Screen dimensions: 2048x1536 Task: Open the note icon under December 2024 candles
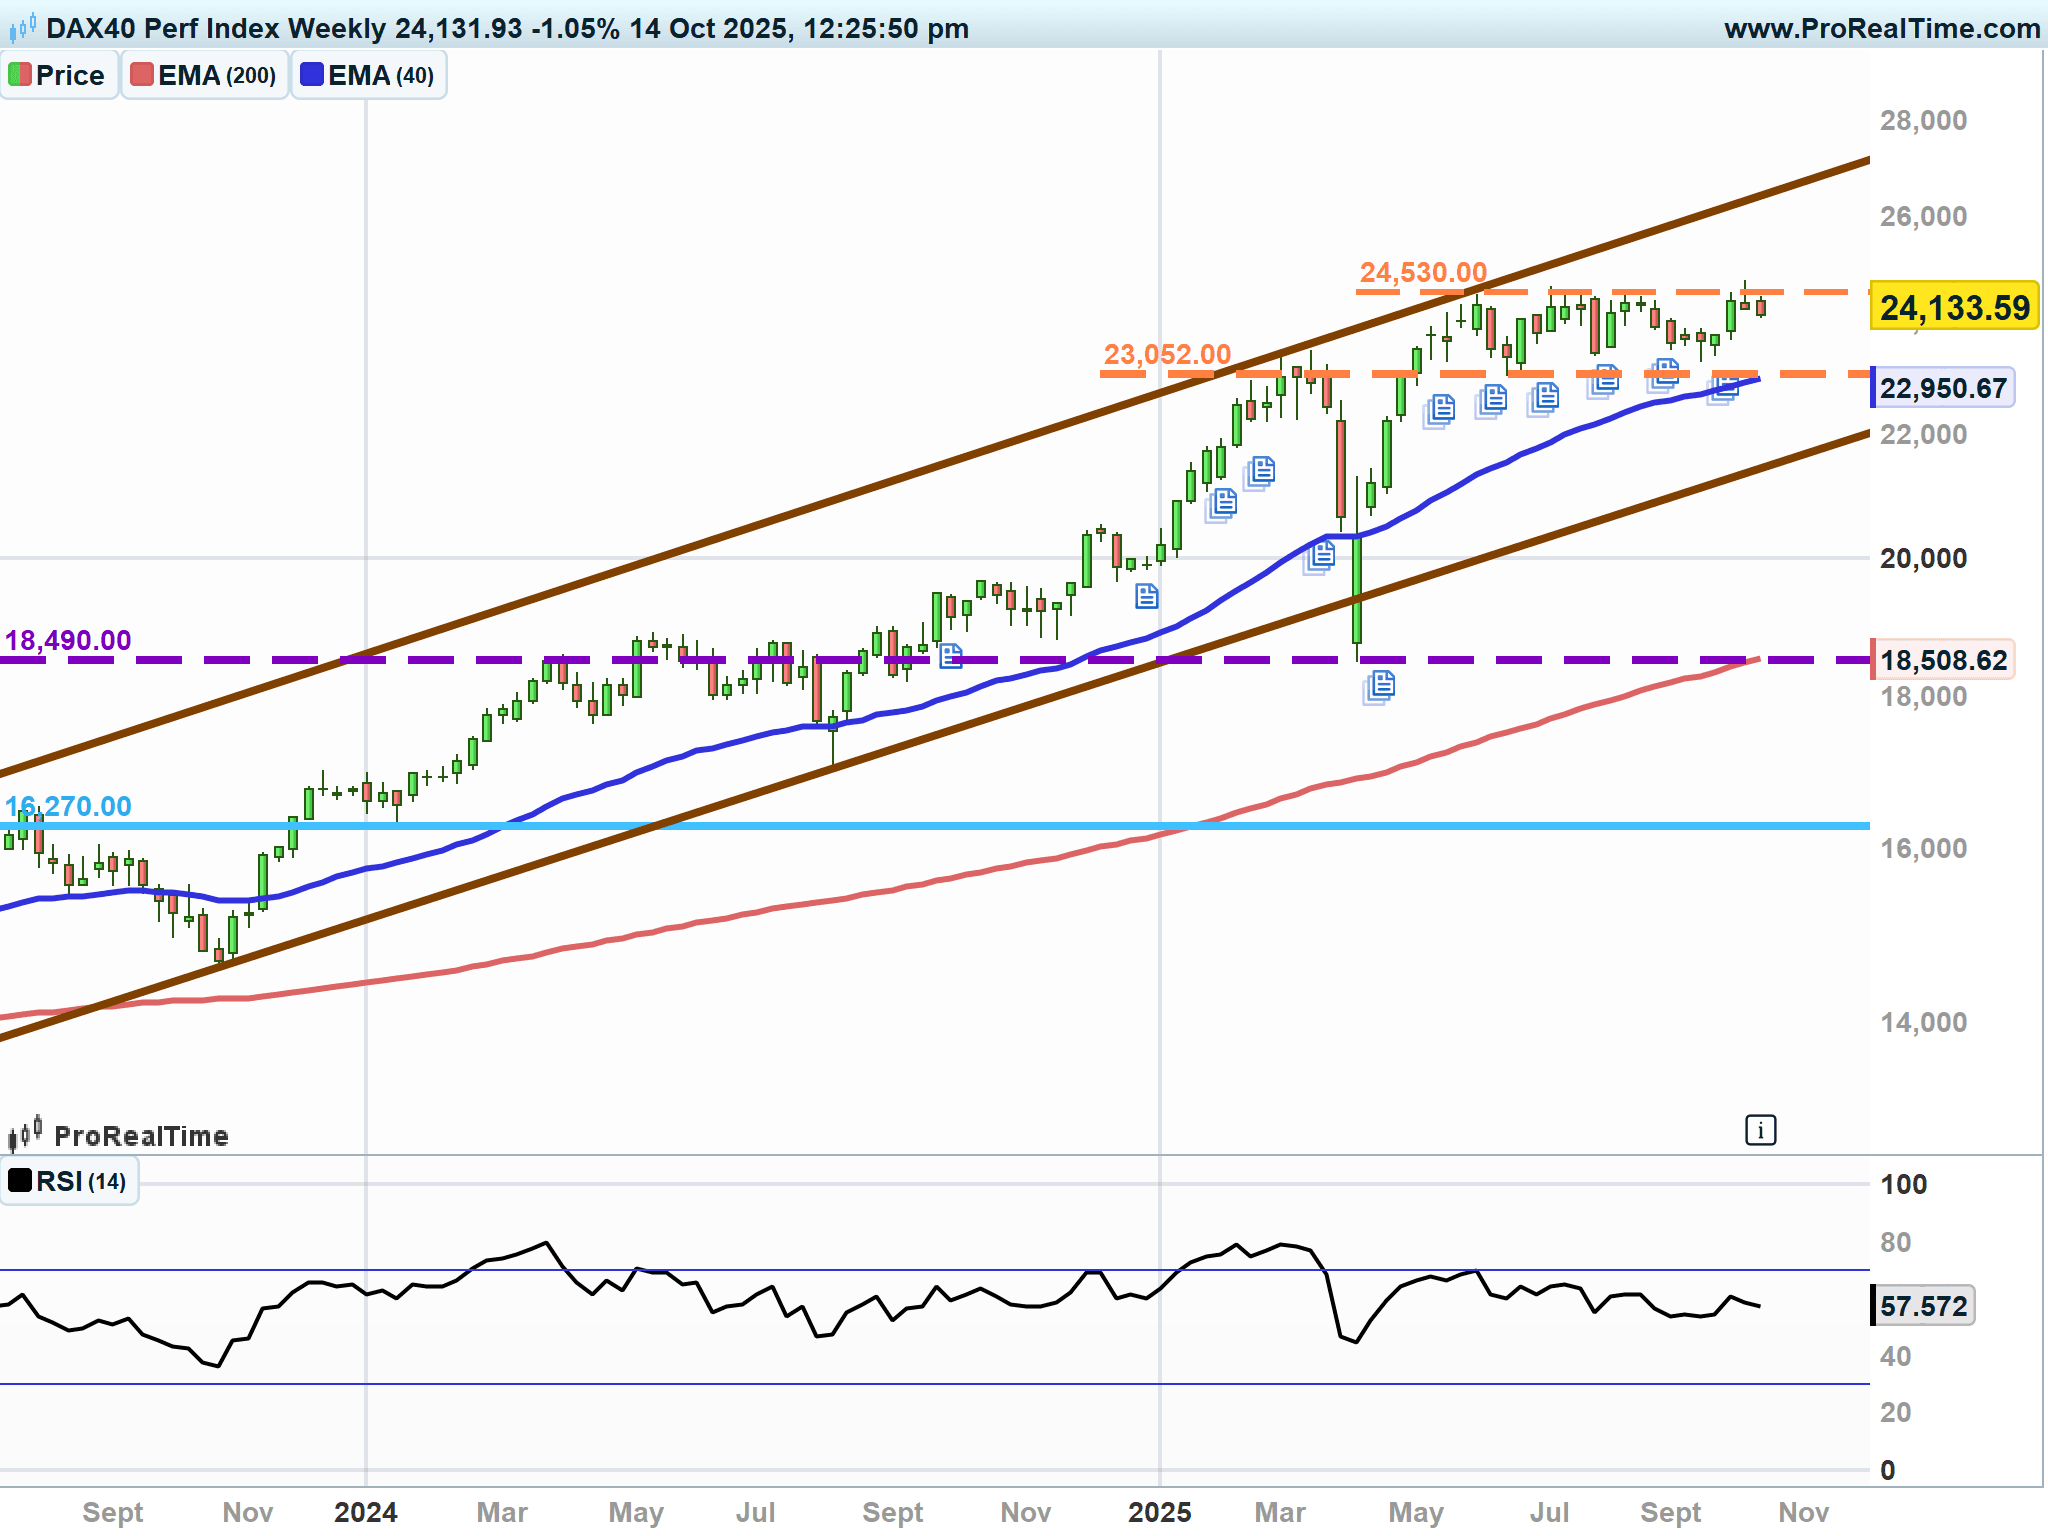click(1147, 597)
